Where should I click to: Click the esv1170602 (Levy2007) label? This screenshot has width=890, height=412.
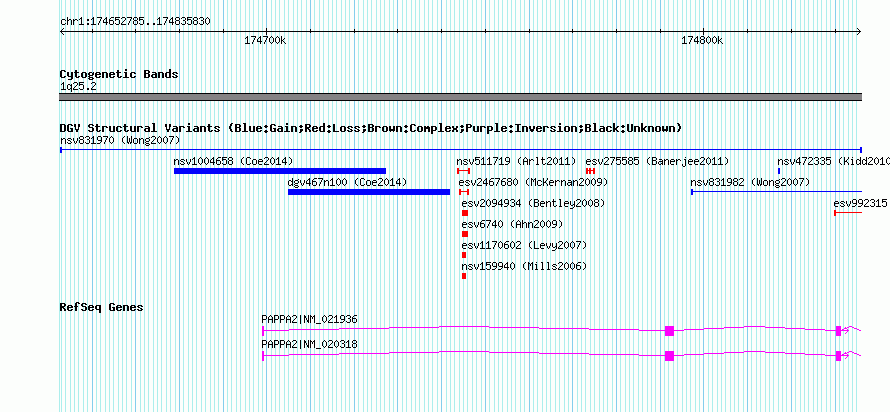524,245
